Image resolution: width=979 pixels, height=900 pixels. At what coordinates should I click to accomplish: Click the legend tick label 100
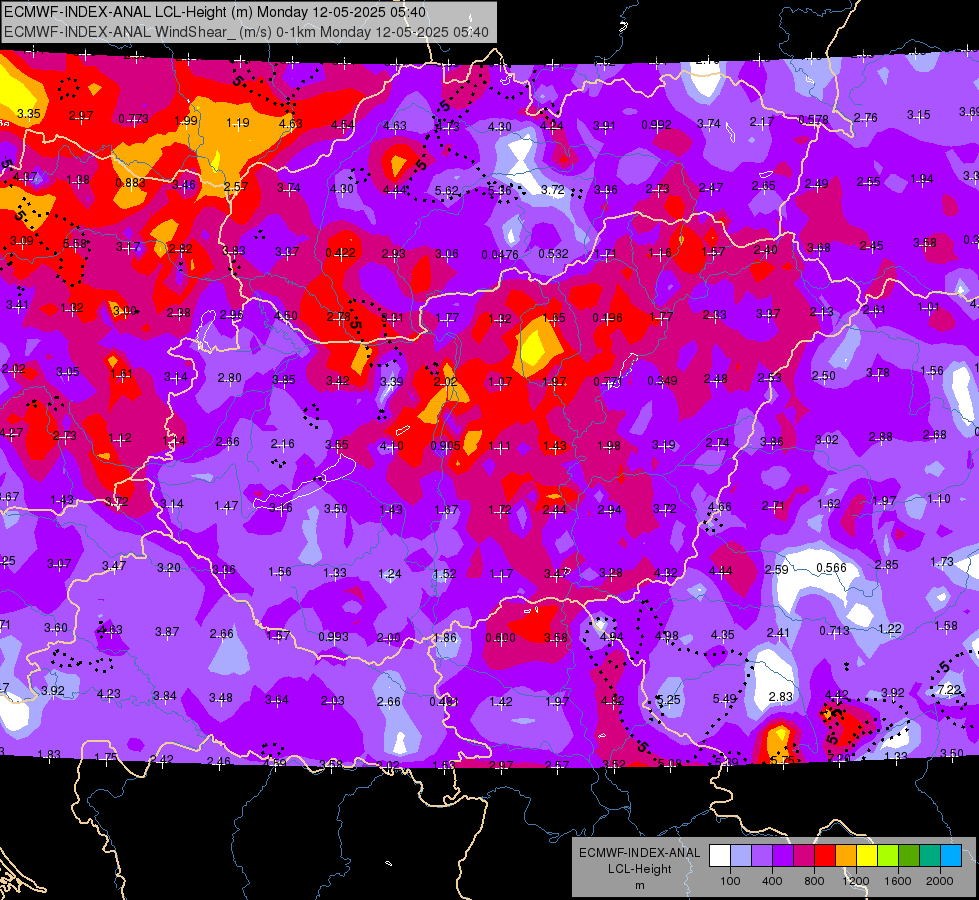[730, 881]
